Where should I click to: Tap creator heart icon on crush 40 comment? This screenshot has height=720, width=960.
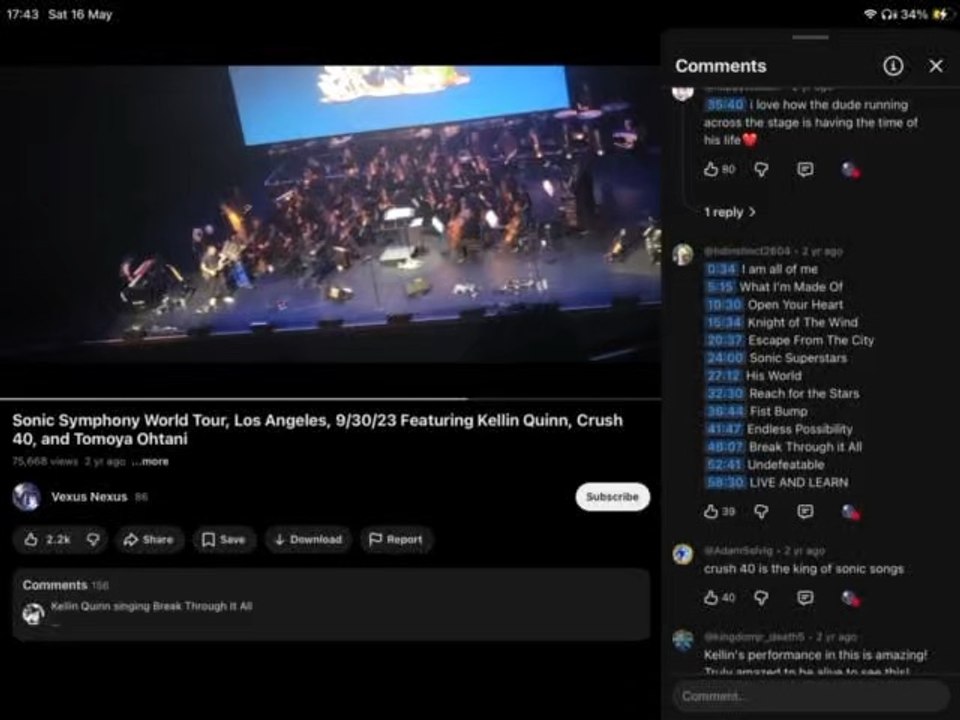(x=850, y=598)
